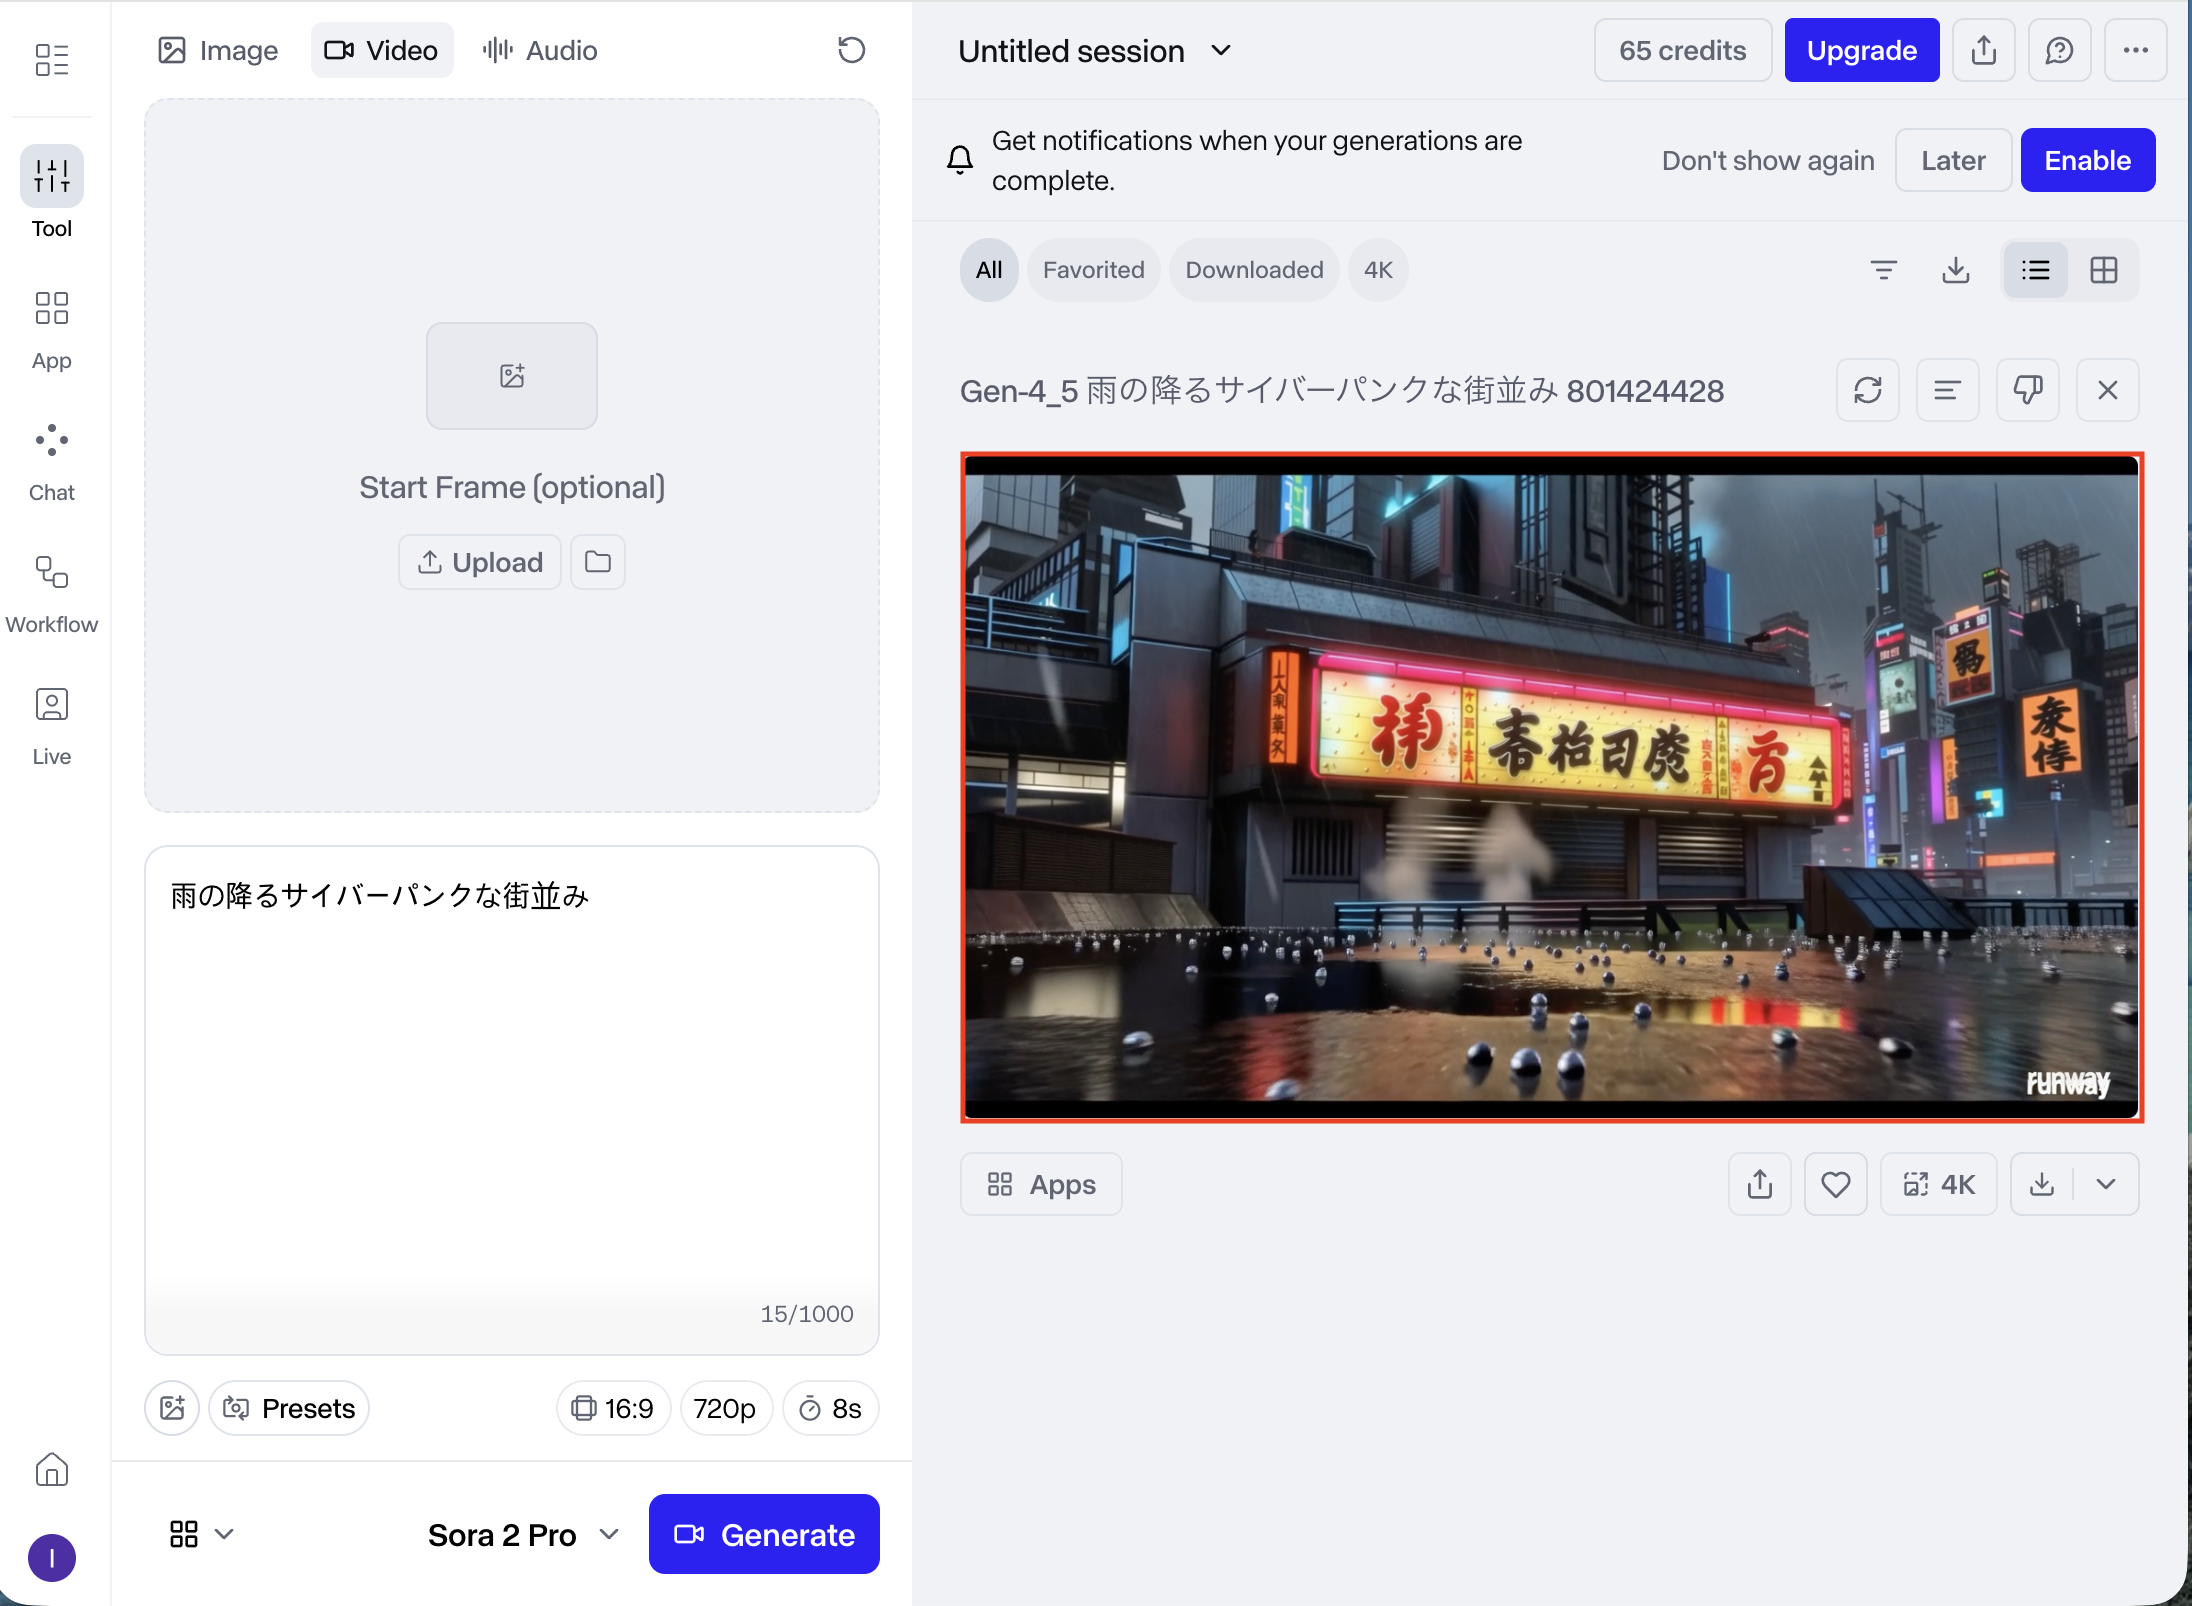
Task: Favorite the video with the heart icon
Action: pos(1835,1184)
